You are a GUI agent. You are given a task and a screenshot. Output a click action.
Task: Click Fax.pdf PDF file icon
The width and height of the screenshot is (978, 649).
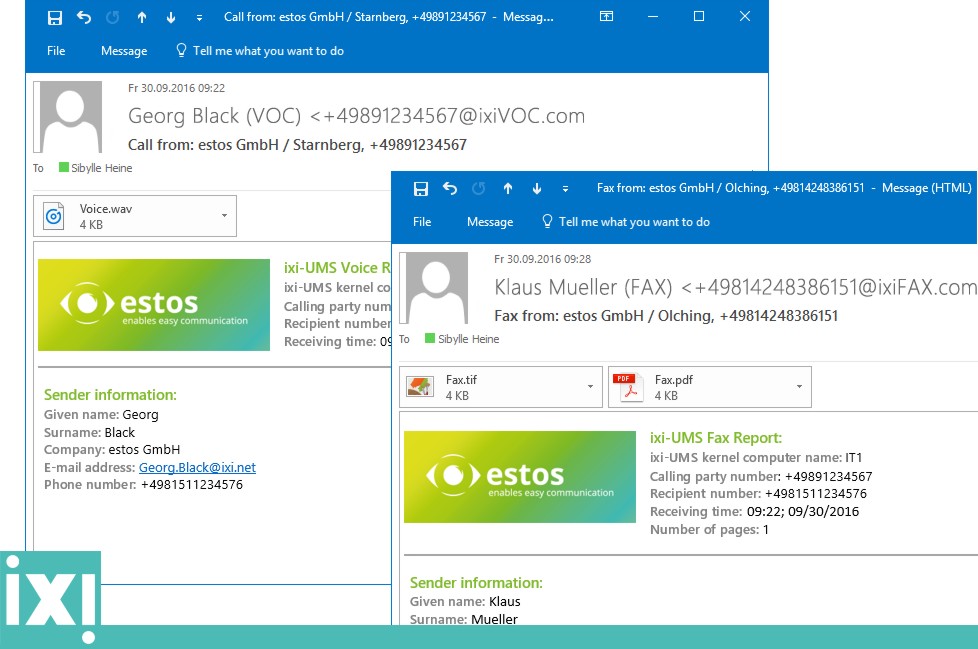[x=628, y=387]
